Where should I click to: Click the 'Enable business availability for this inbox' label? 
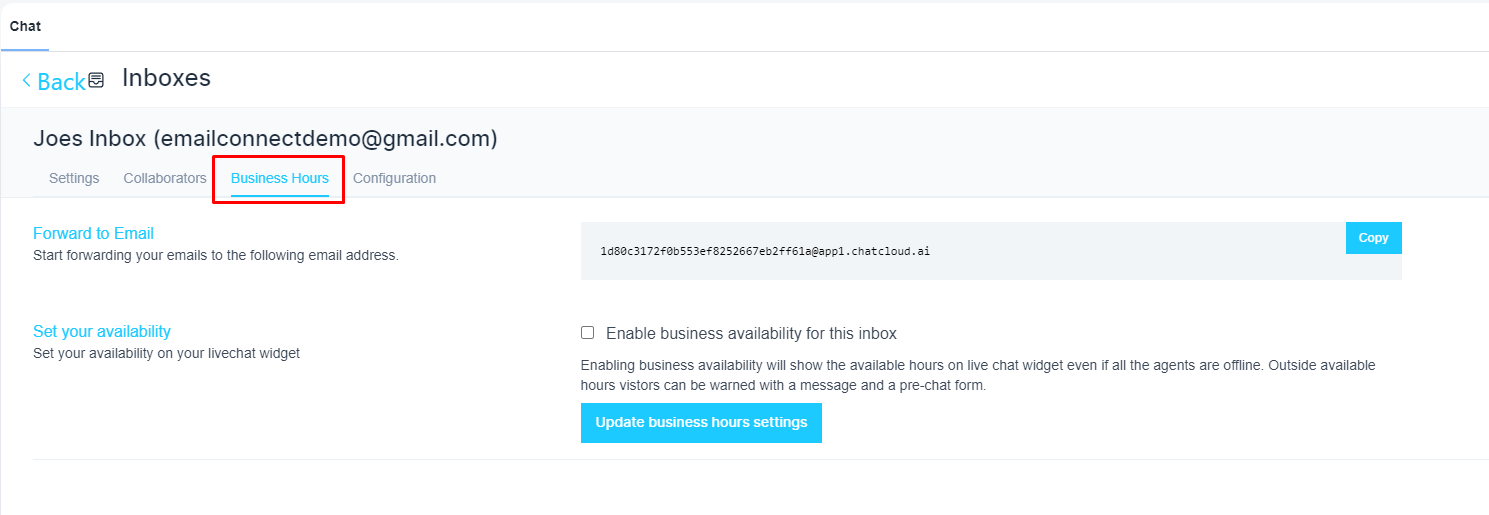point(751,333)
